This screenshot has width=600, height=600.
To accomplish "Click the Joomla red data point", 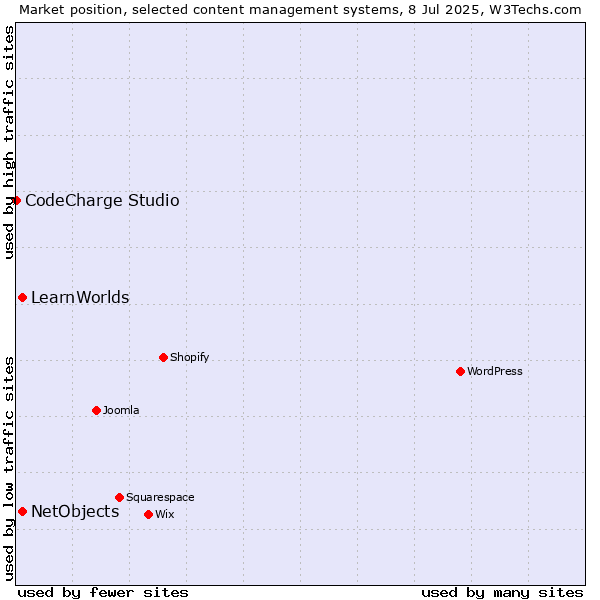I will click(96, 411).
